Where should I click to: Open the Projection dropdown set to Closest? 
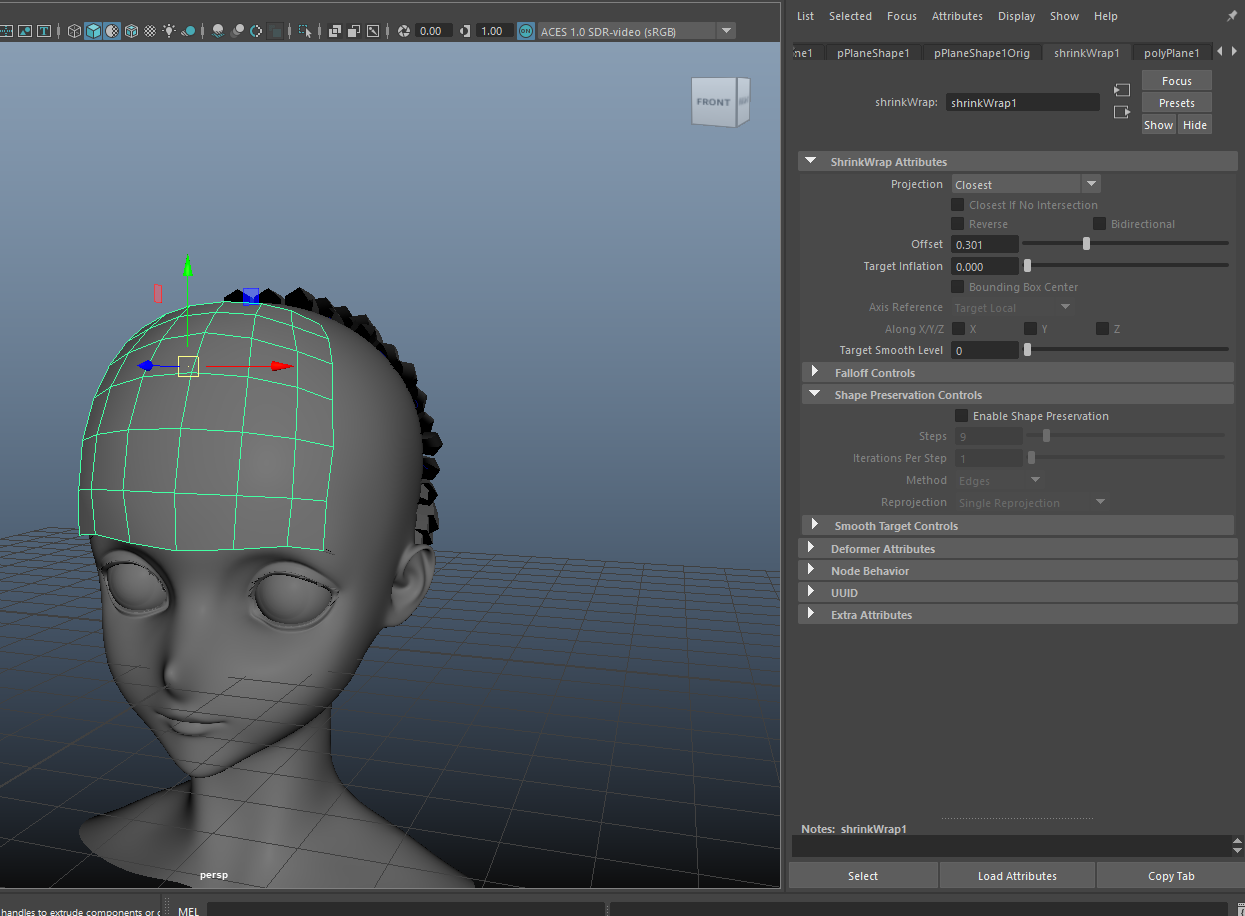(1026, 184)
